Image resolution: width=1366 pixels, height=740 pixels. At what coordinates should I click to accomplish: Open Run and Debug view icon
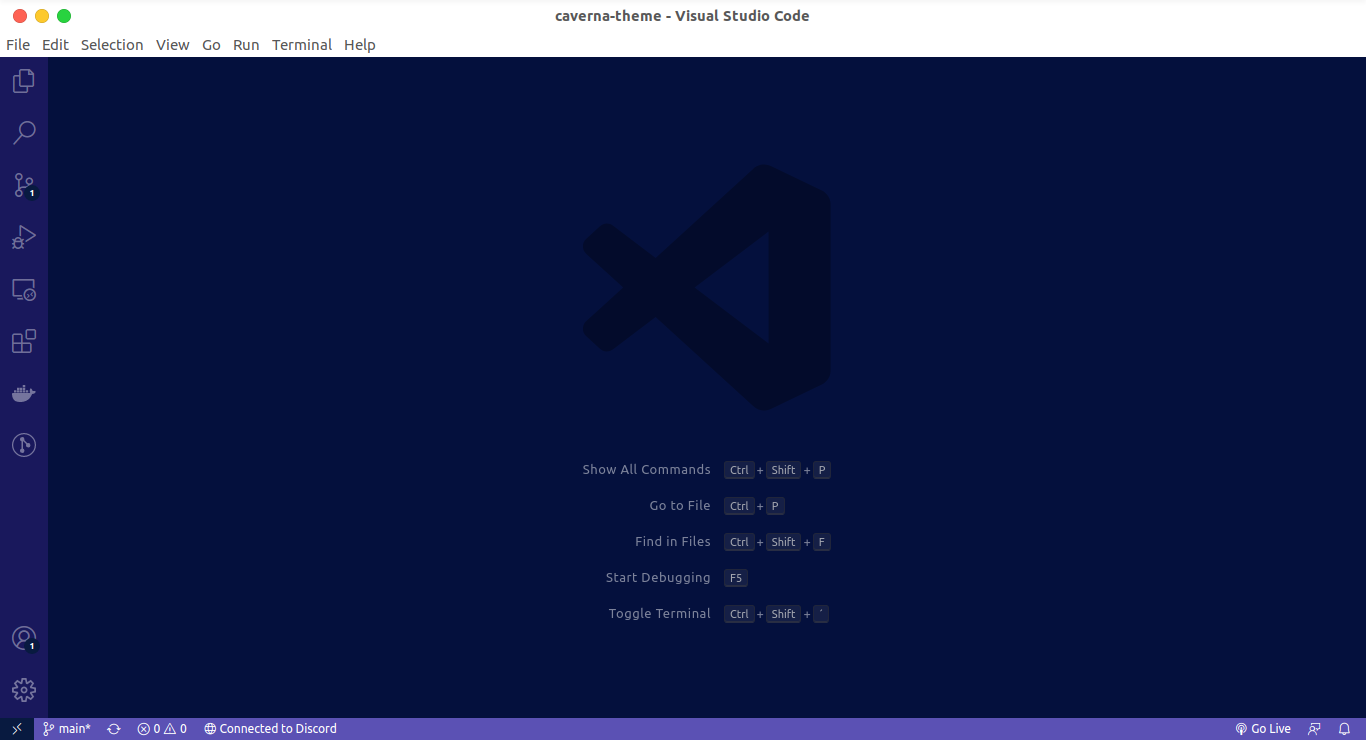[x=24, y=237]
